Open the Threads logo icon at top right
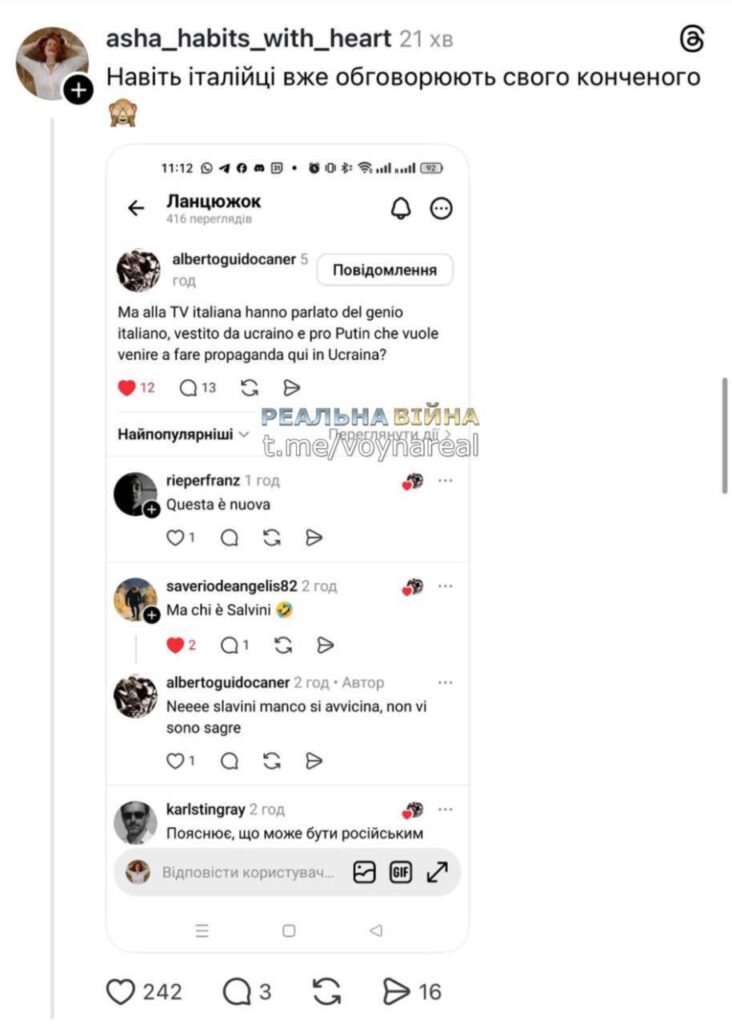This screenshot has height=1024, width=732. (x=692, y=39)
